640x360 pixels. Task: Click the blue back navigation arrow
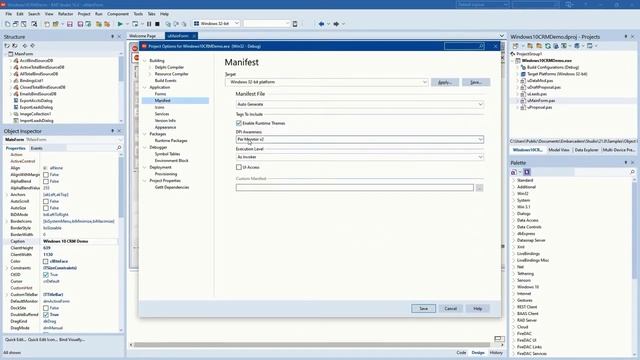pyautogui.click(x=321, y=24)
